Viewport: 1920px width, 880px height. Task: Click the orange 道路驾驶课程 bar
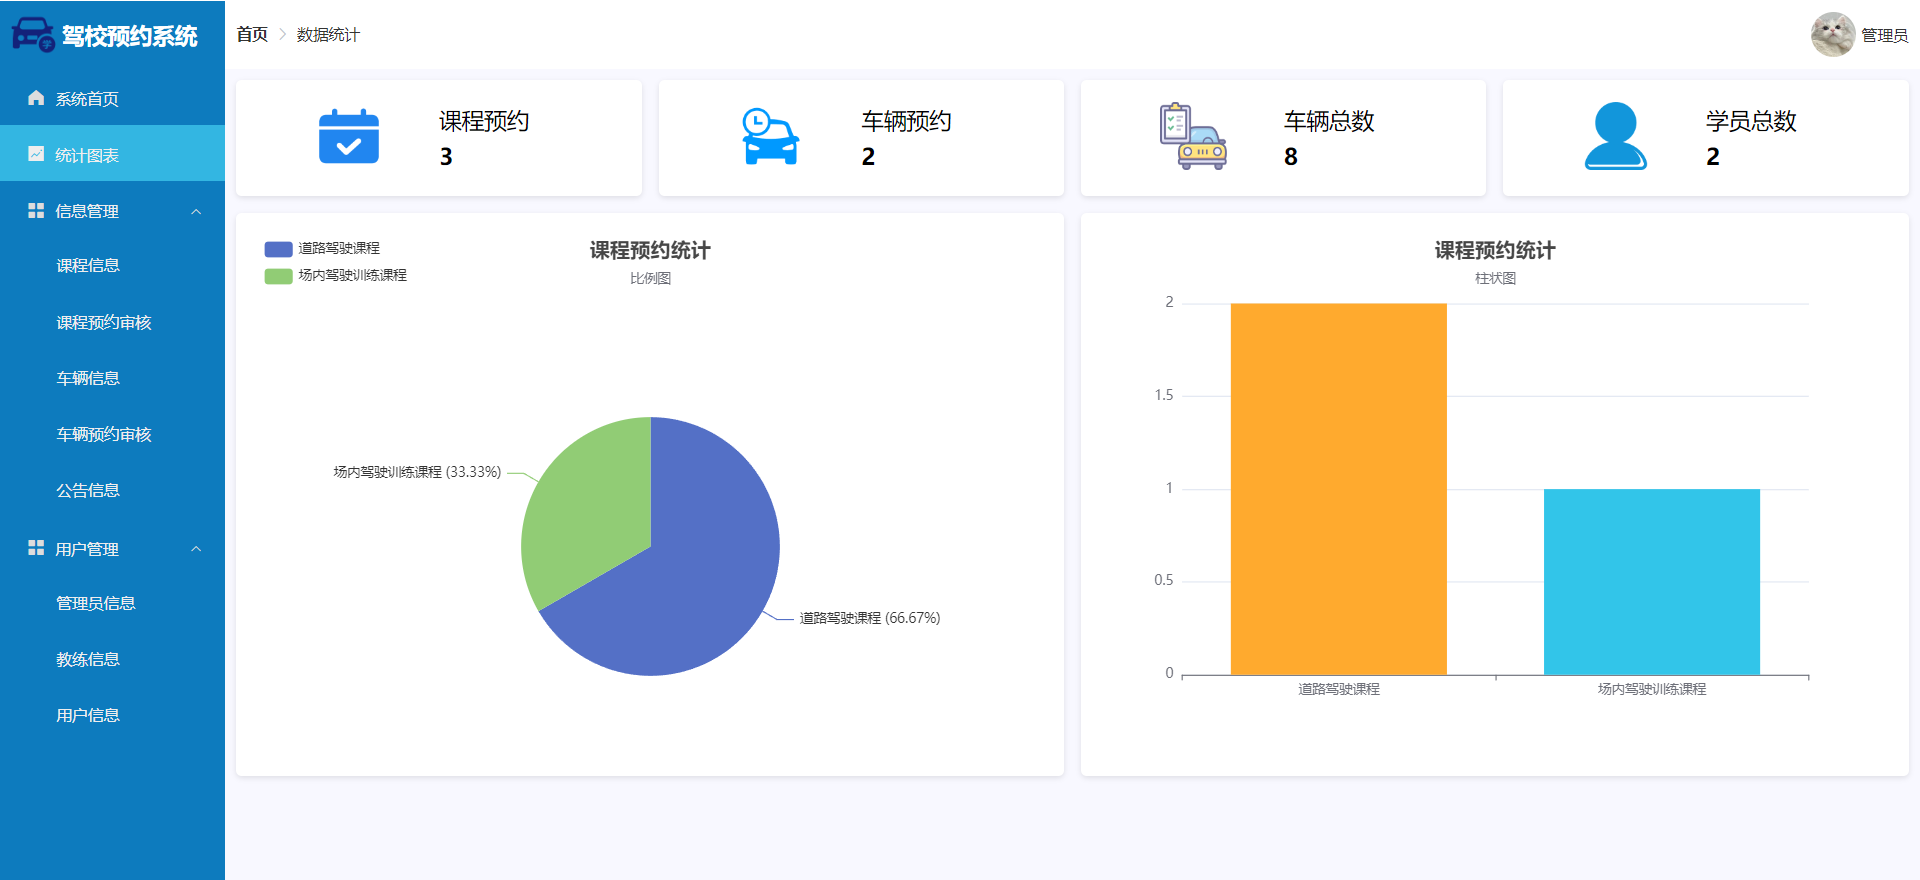pos(1338,489)
